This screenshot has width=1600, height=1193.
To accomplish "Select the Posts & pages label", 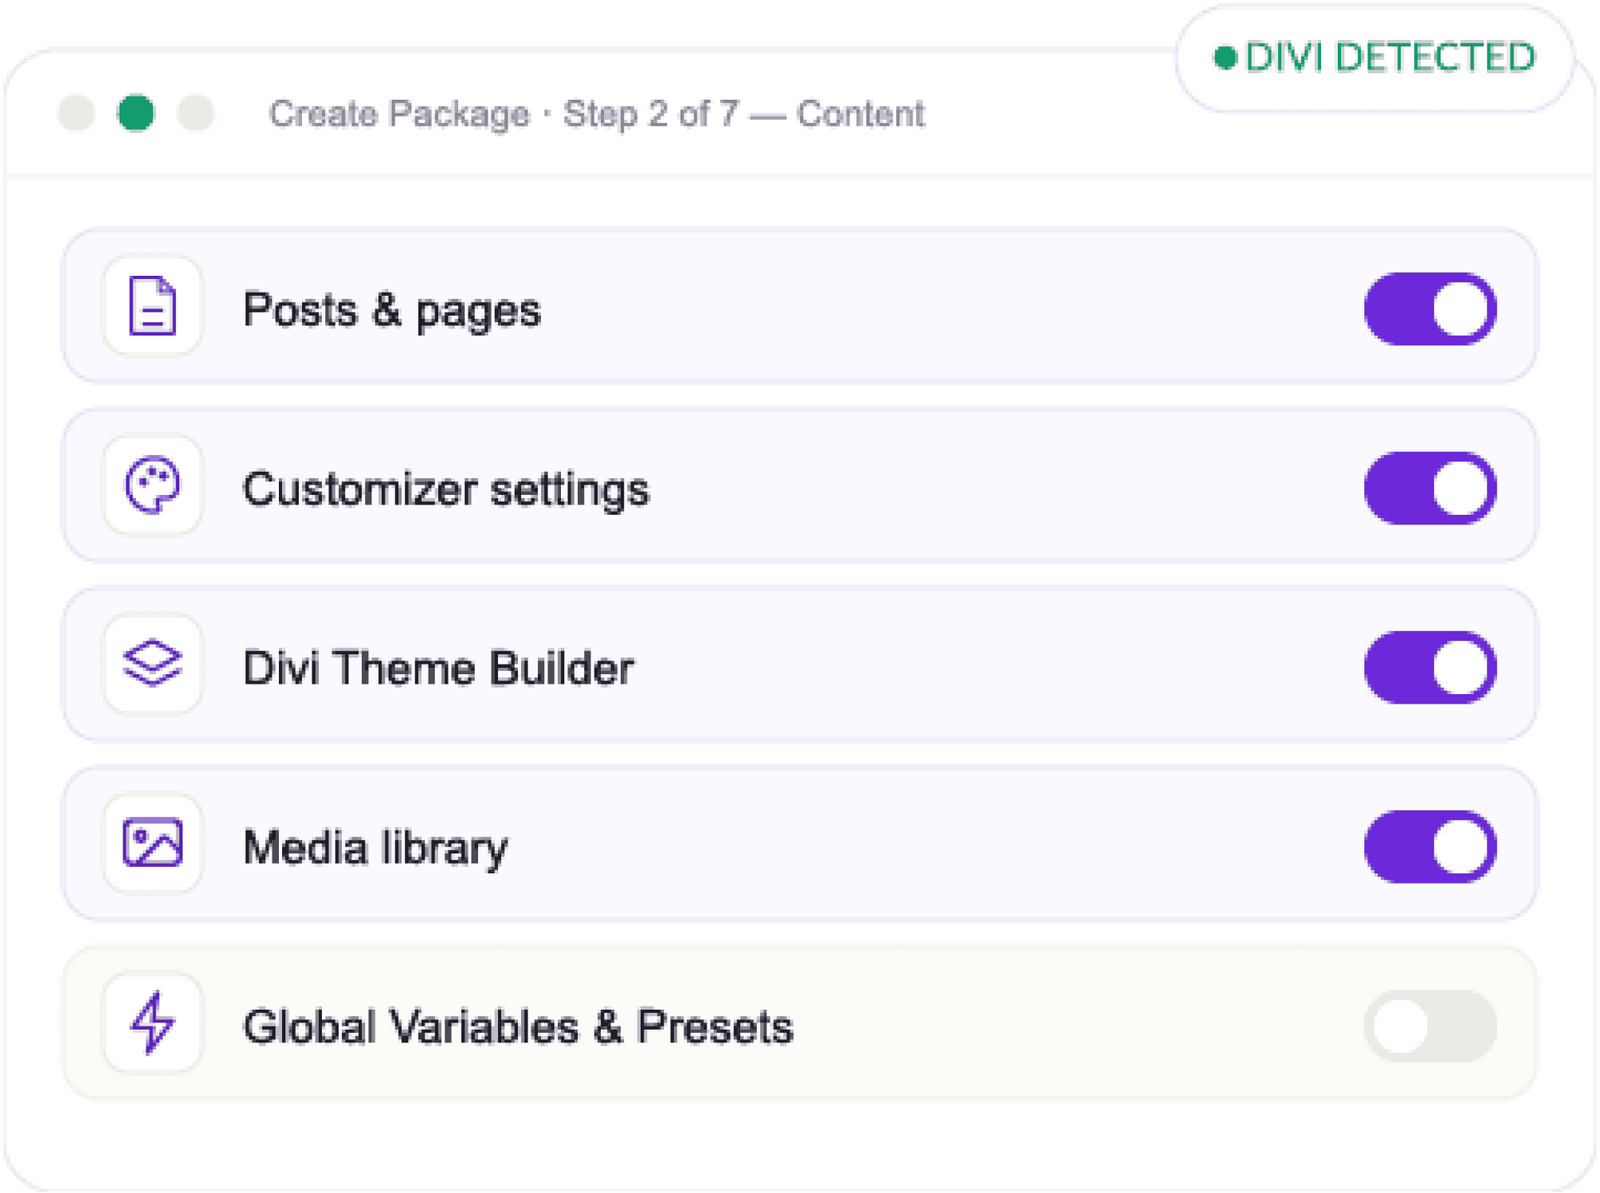I will pos(392,310).
